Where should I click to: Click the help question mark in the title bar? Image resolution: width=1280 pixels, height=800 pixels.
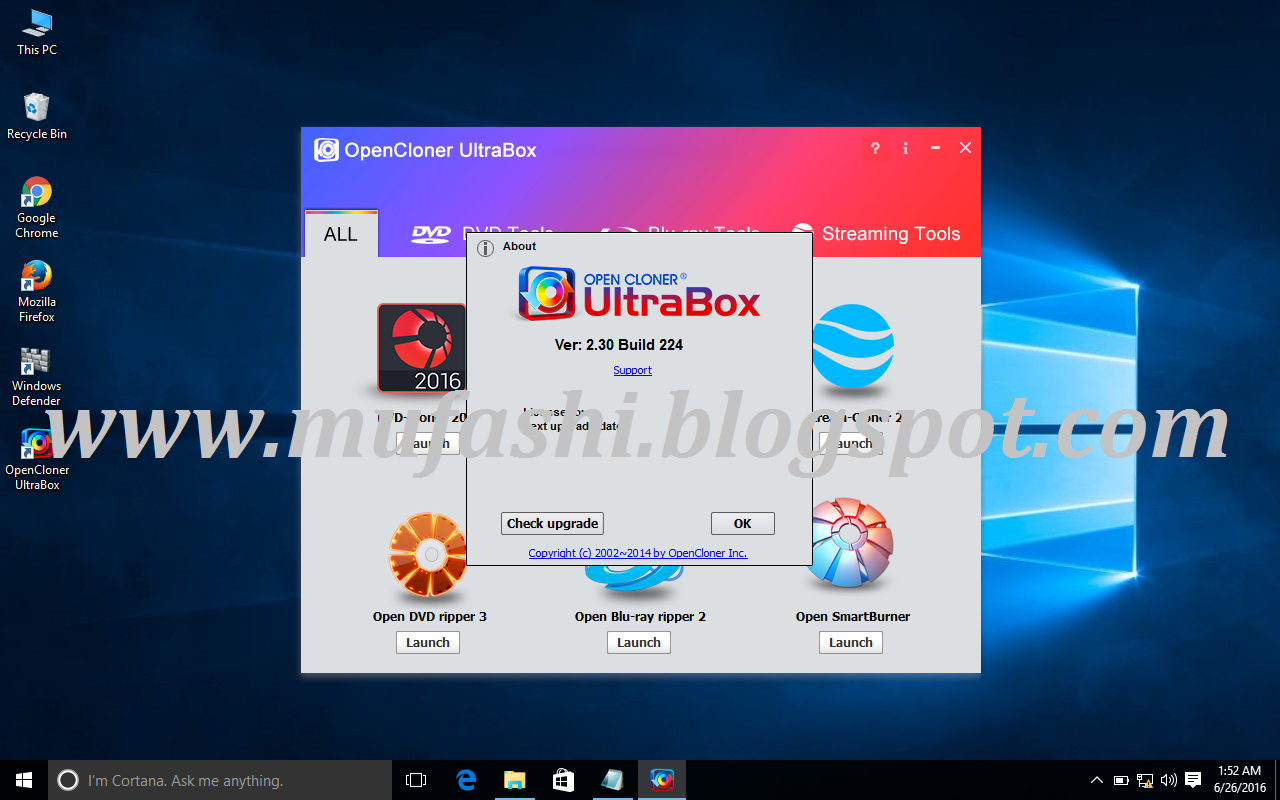pos(874,147)
